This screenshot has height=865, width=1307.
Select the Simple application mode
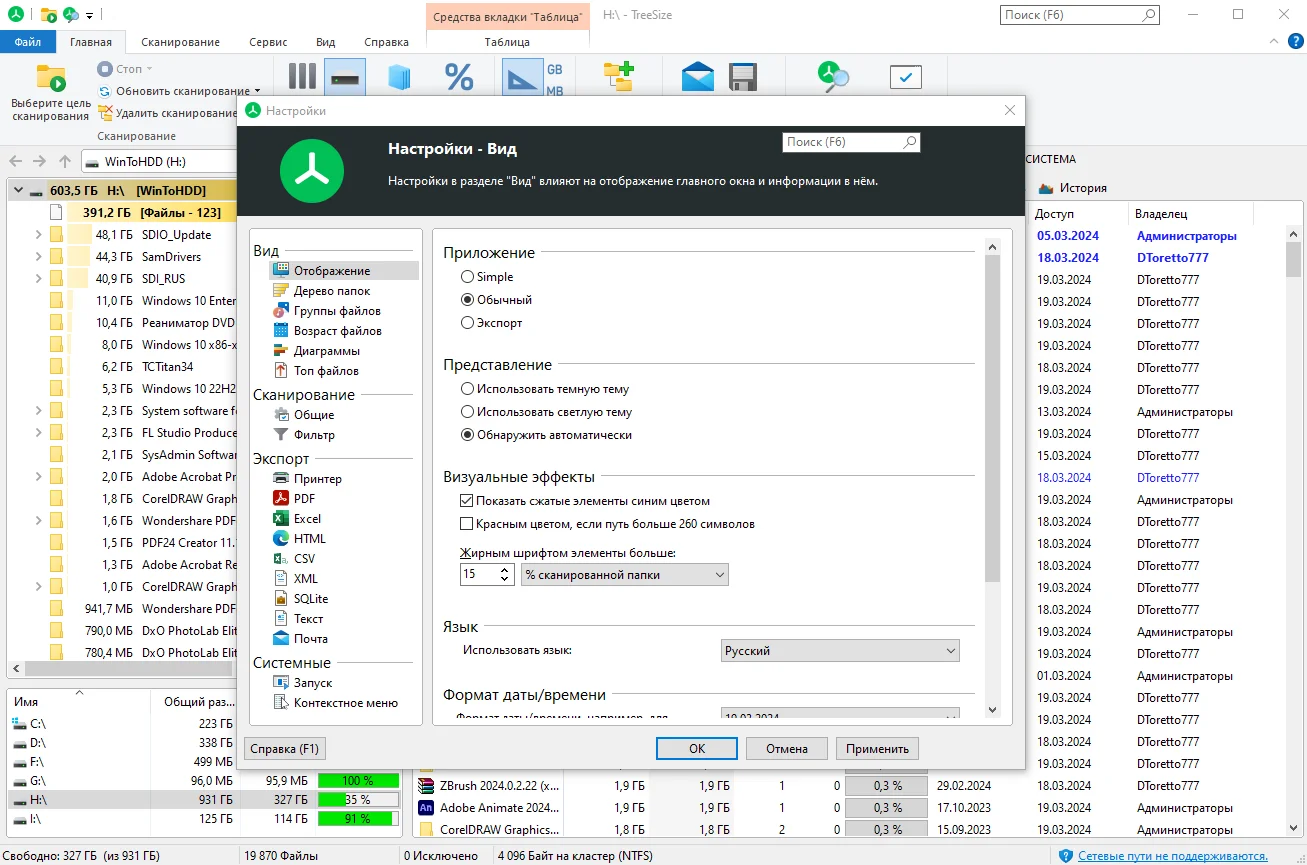(467, 277)
